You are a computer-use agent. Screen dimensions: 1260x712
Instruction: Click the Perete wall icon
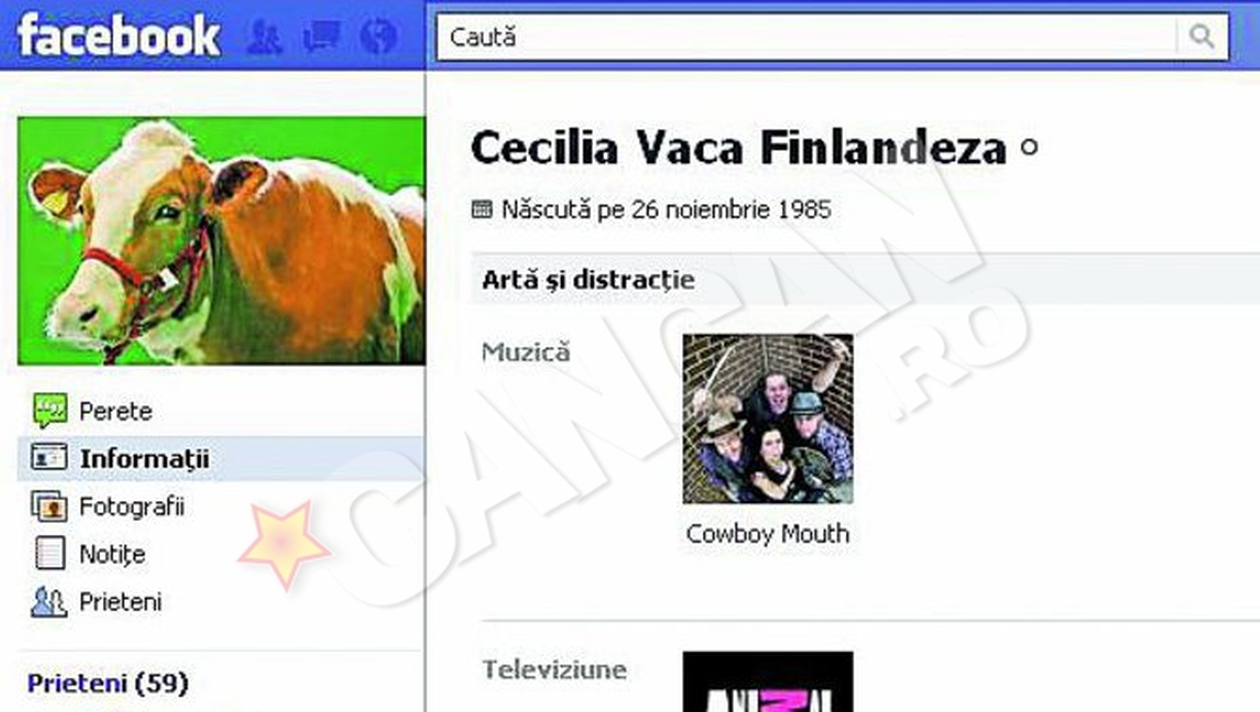tap(50, 410)
